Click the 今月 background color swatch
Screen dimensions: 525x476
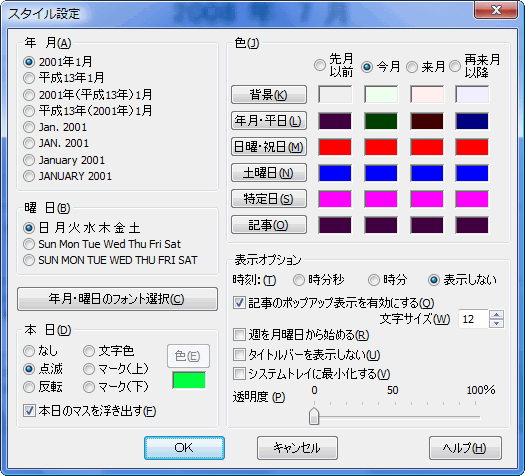pyautogui.click(x=381, y=94)
